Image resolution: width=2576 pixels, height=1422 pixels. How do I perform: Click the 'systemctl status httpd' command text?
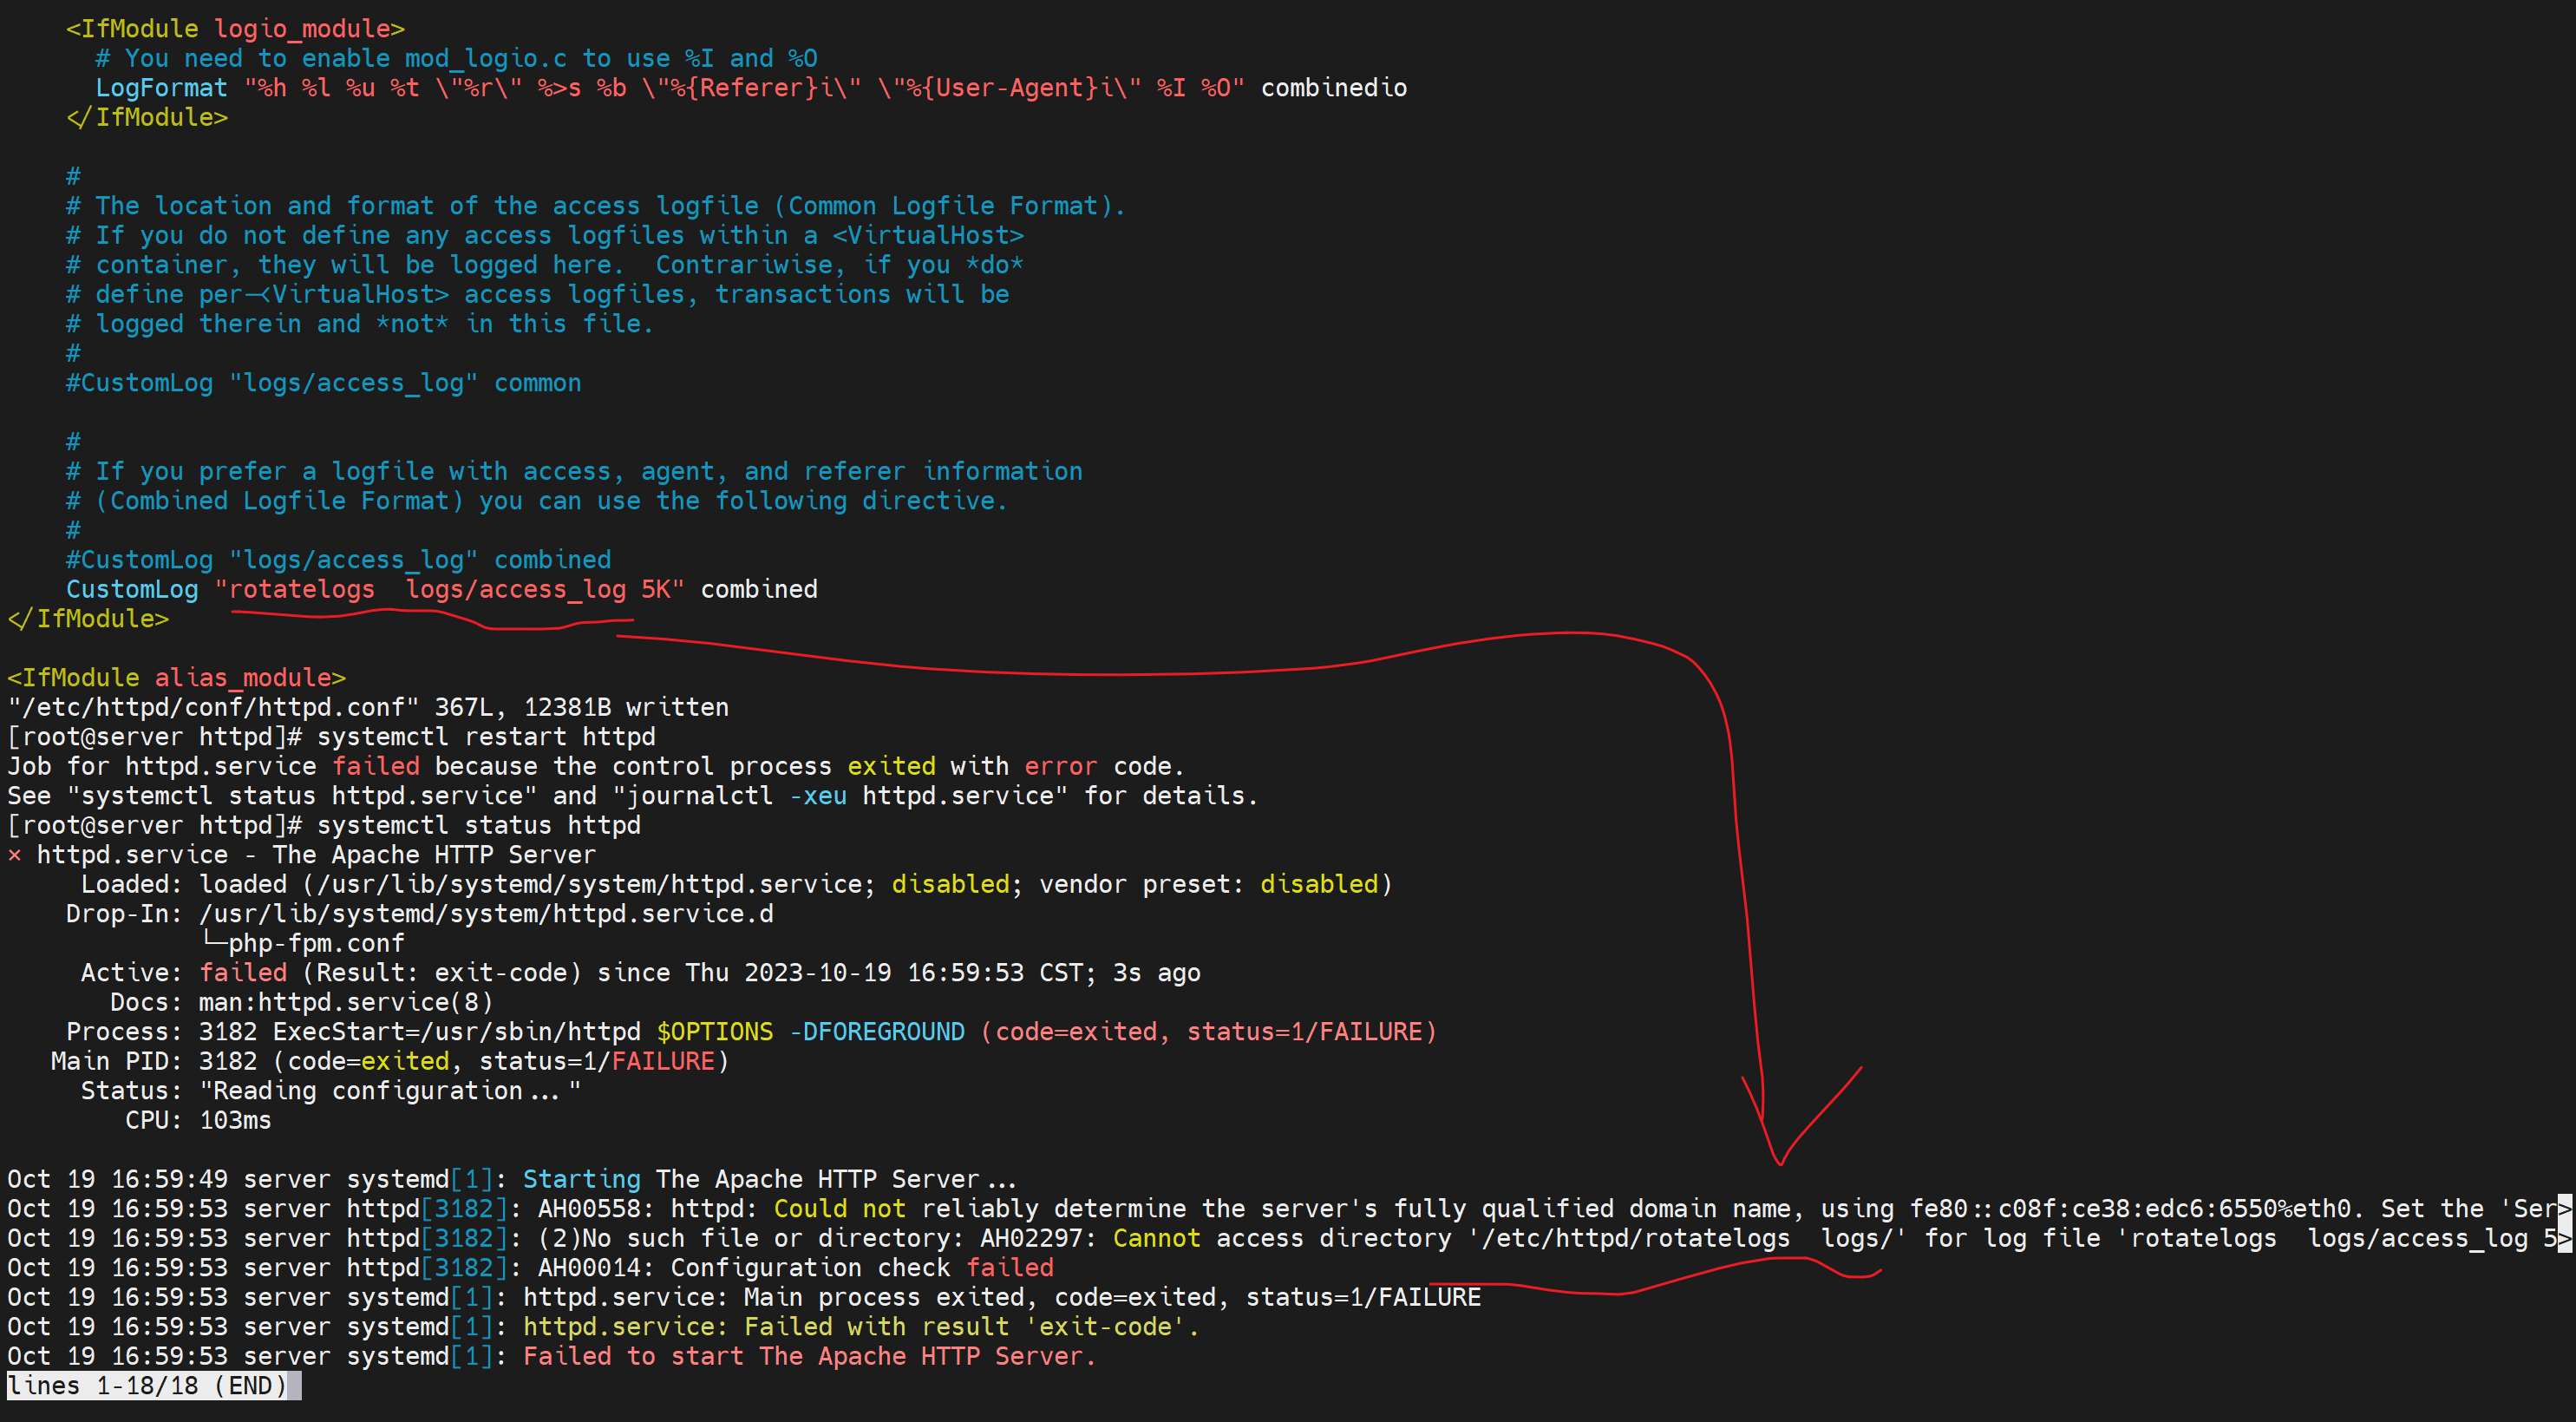point(478,825)
